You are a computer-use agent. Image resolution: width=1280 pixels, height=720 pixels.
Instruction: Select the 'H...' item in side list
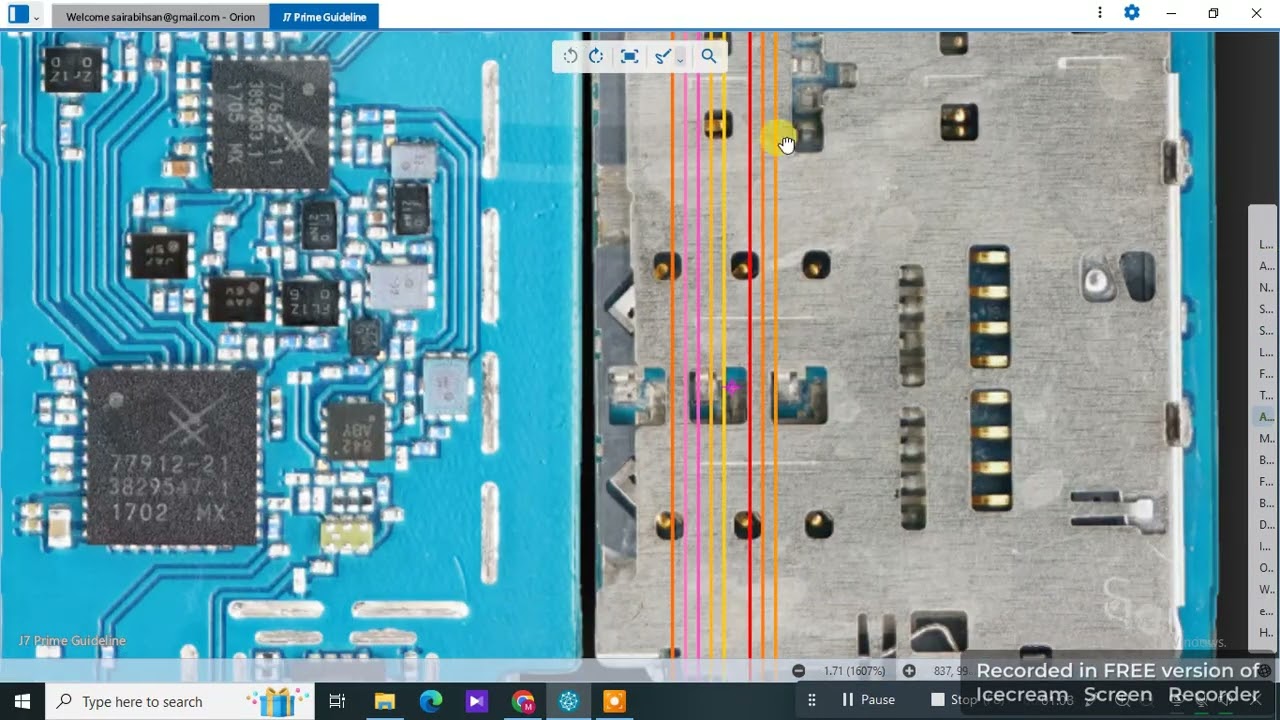[x=1266, y=632]
